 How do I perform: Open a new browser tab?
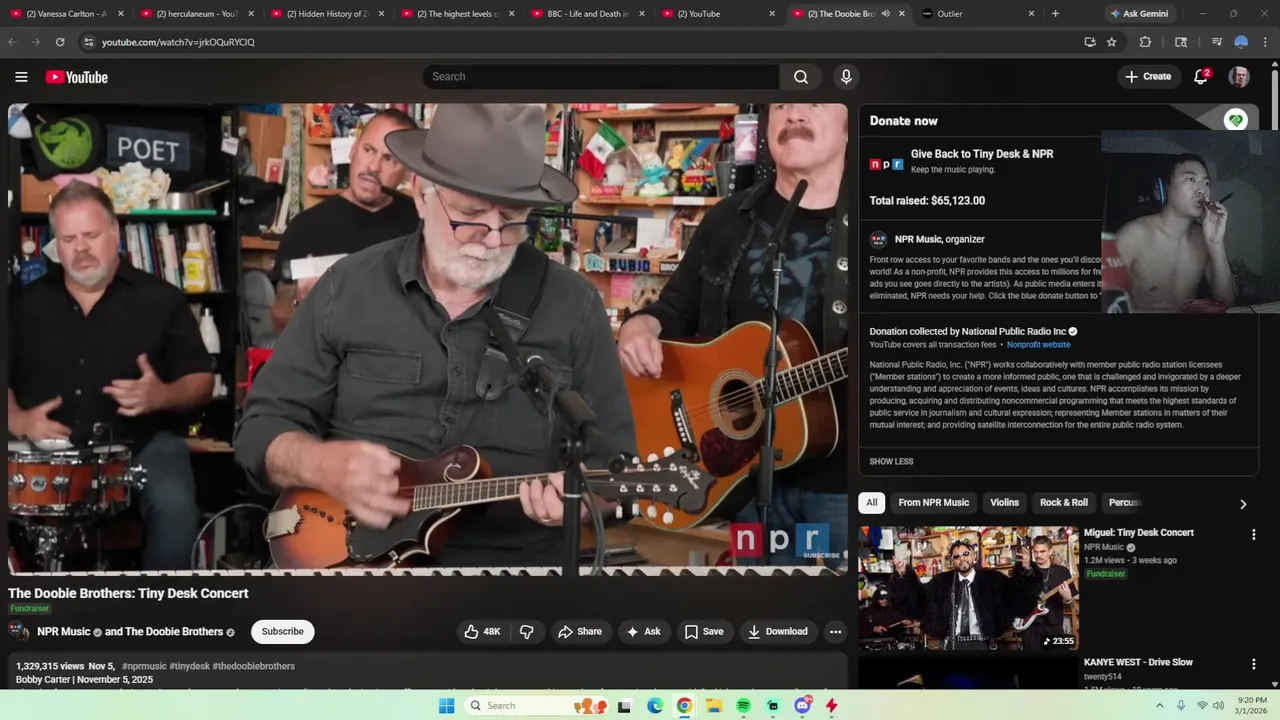(1055, 14)
